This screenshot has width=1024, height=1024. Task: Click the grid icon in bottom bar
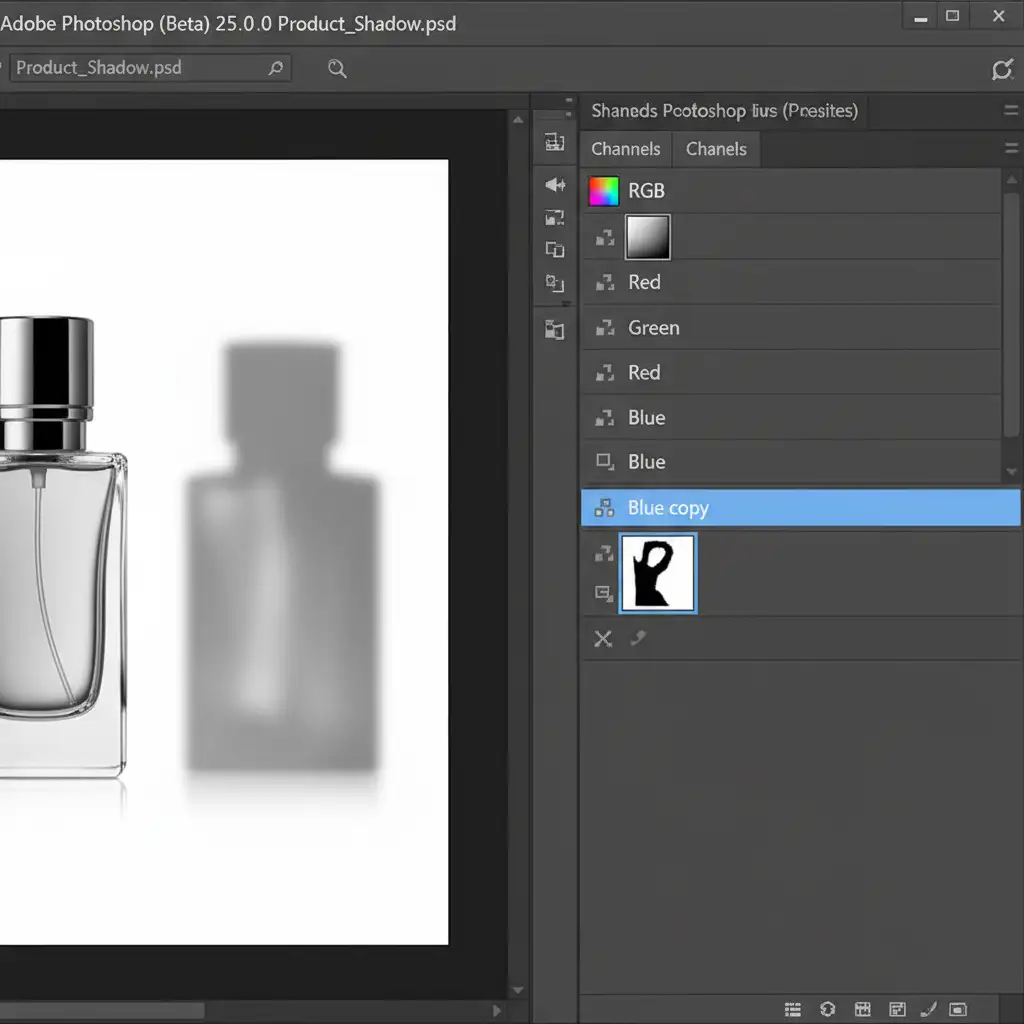click(x=862, y=1009)
